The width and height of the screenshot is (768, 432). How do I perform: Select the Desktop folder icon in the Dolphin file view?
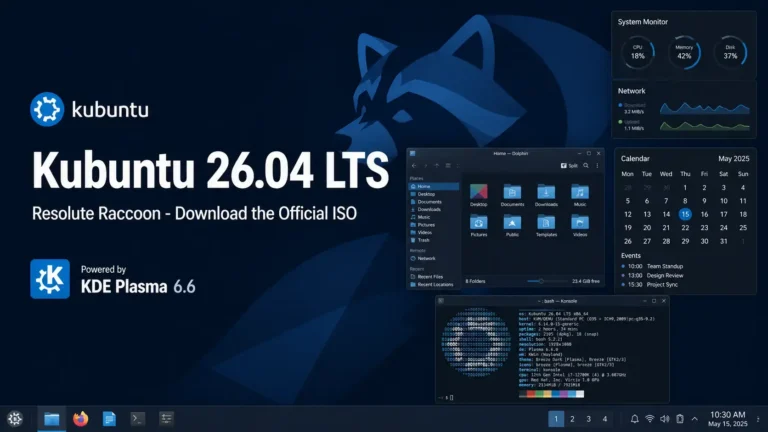(x=479, y=192)
